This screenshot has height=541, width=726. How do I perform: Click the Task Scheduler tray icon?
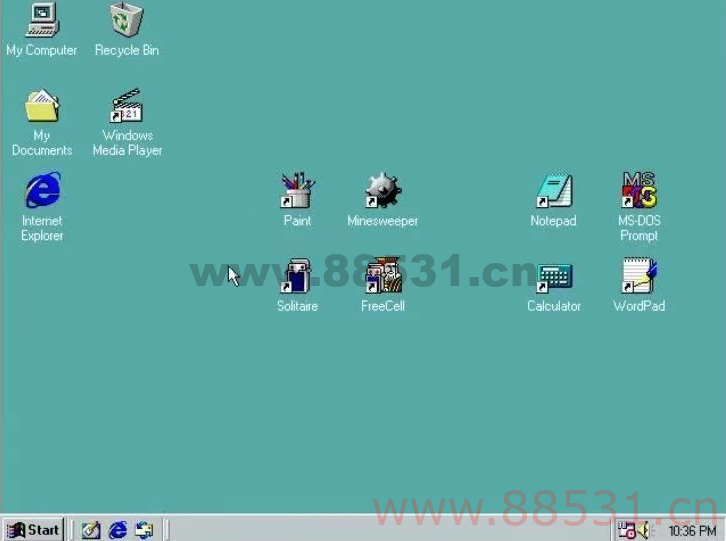pos(626,530)
